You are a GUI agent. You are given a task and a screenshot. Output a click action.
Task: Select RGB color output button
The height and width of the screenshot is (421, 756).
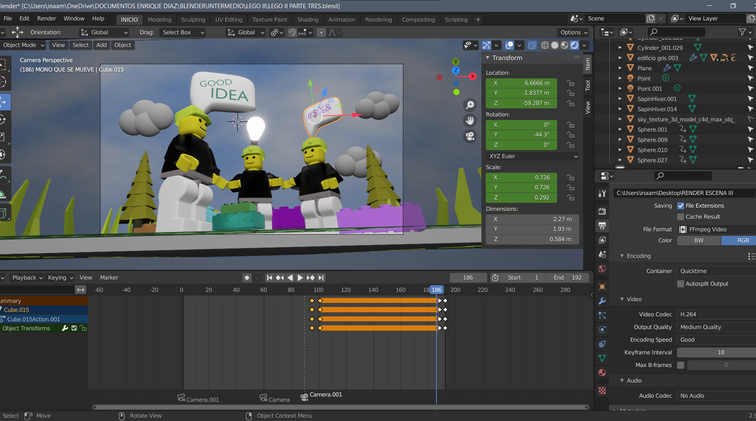click(739, 240)
